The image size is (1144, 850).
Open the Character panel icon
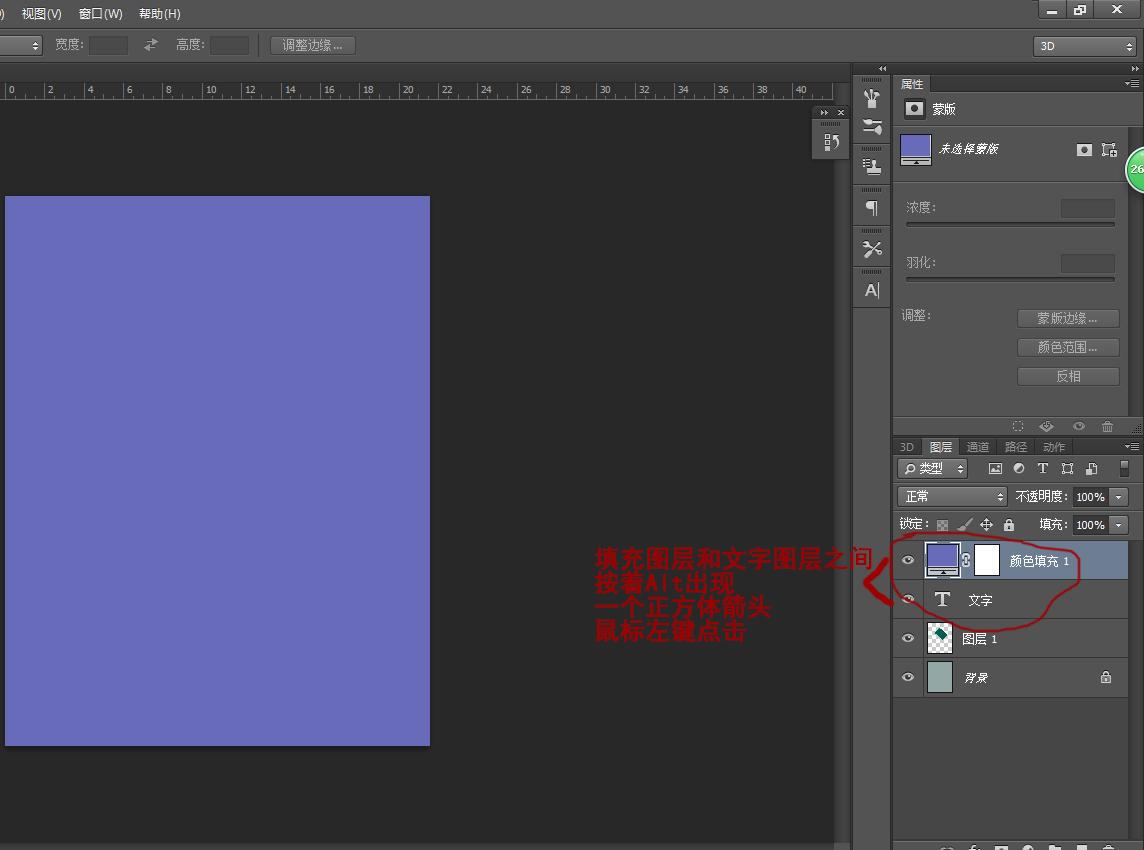[871, 290]
